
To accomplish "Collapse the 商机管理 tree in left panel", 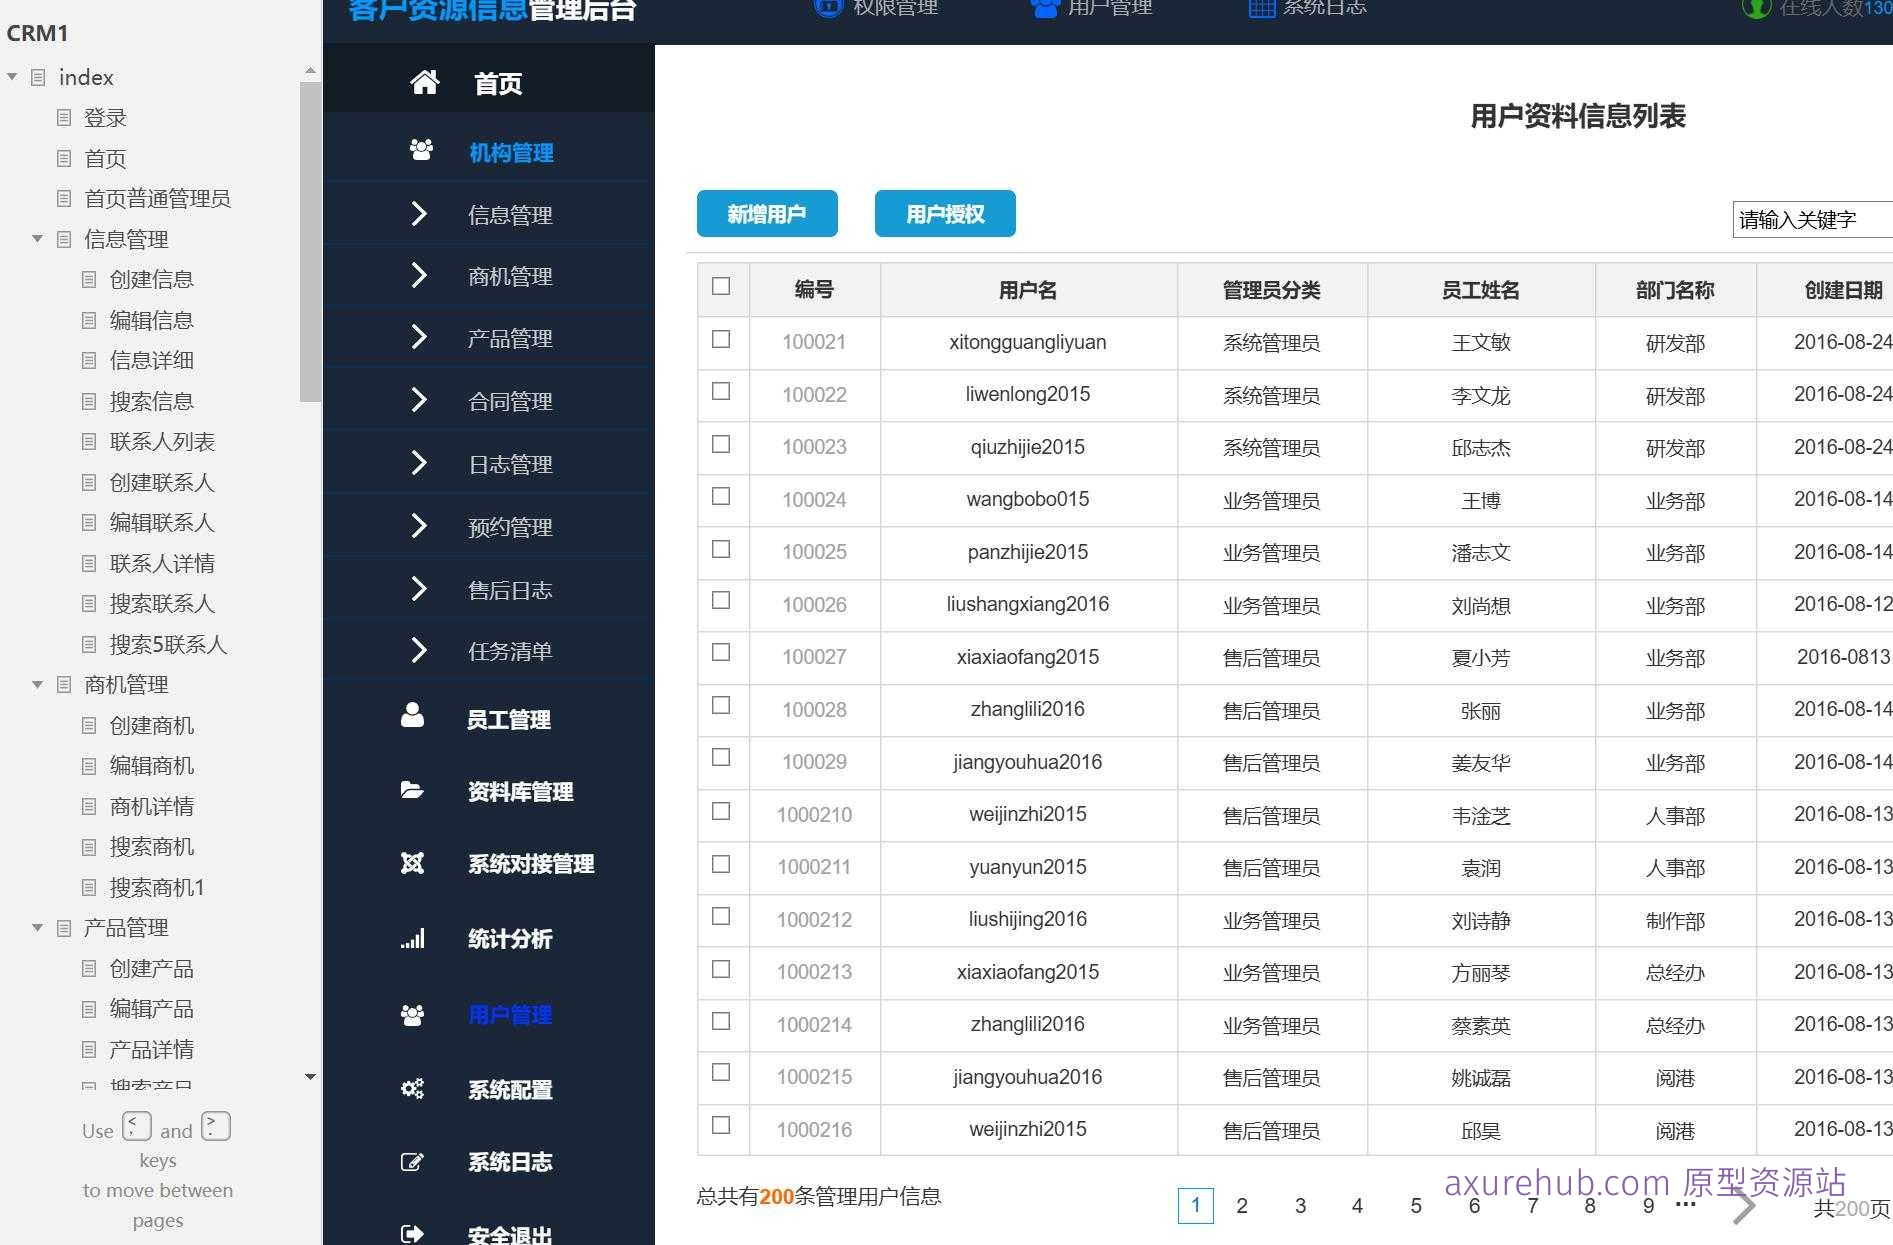I will point(37,684).
